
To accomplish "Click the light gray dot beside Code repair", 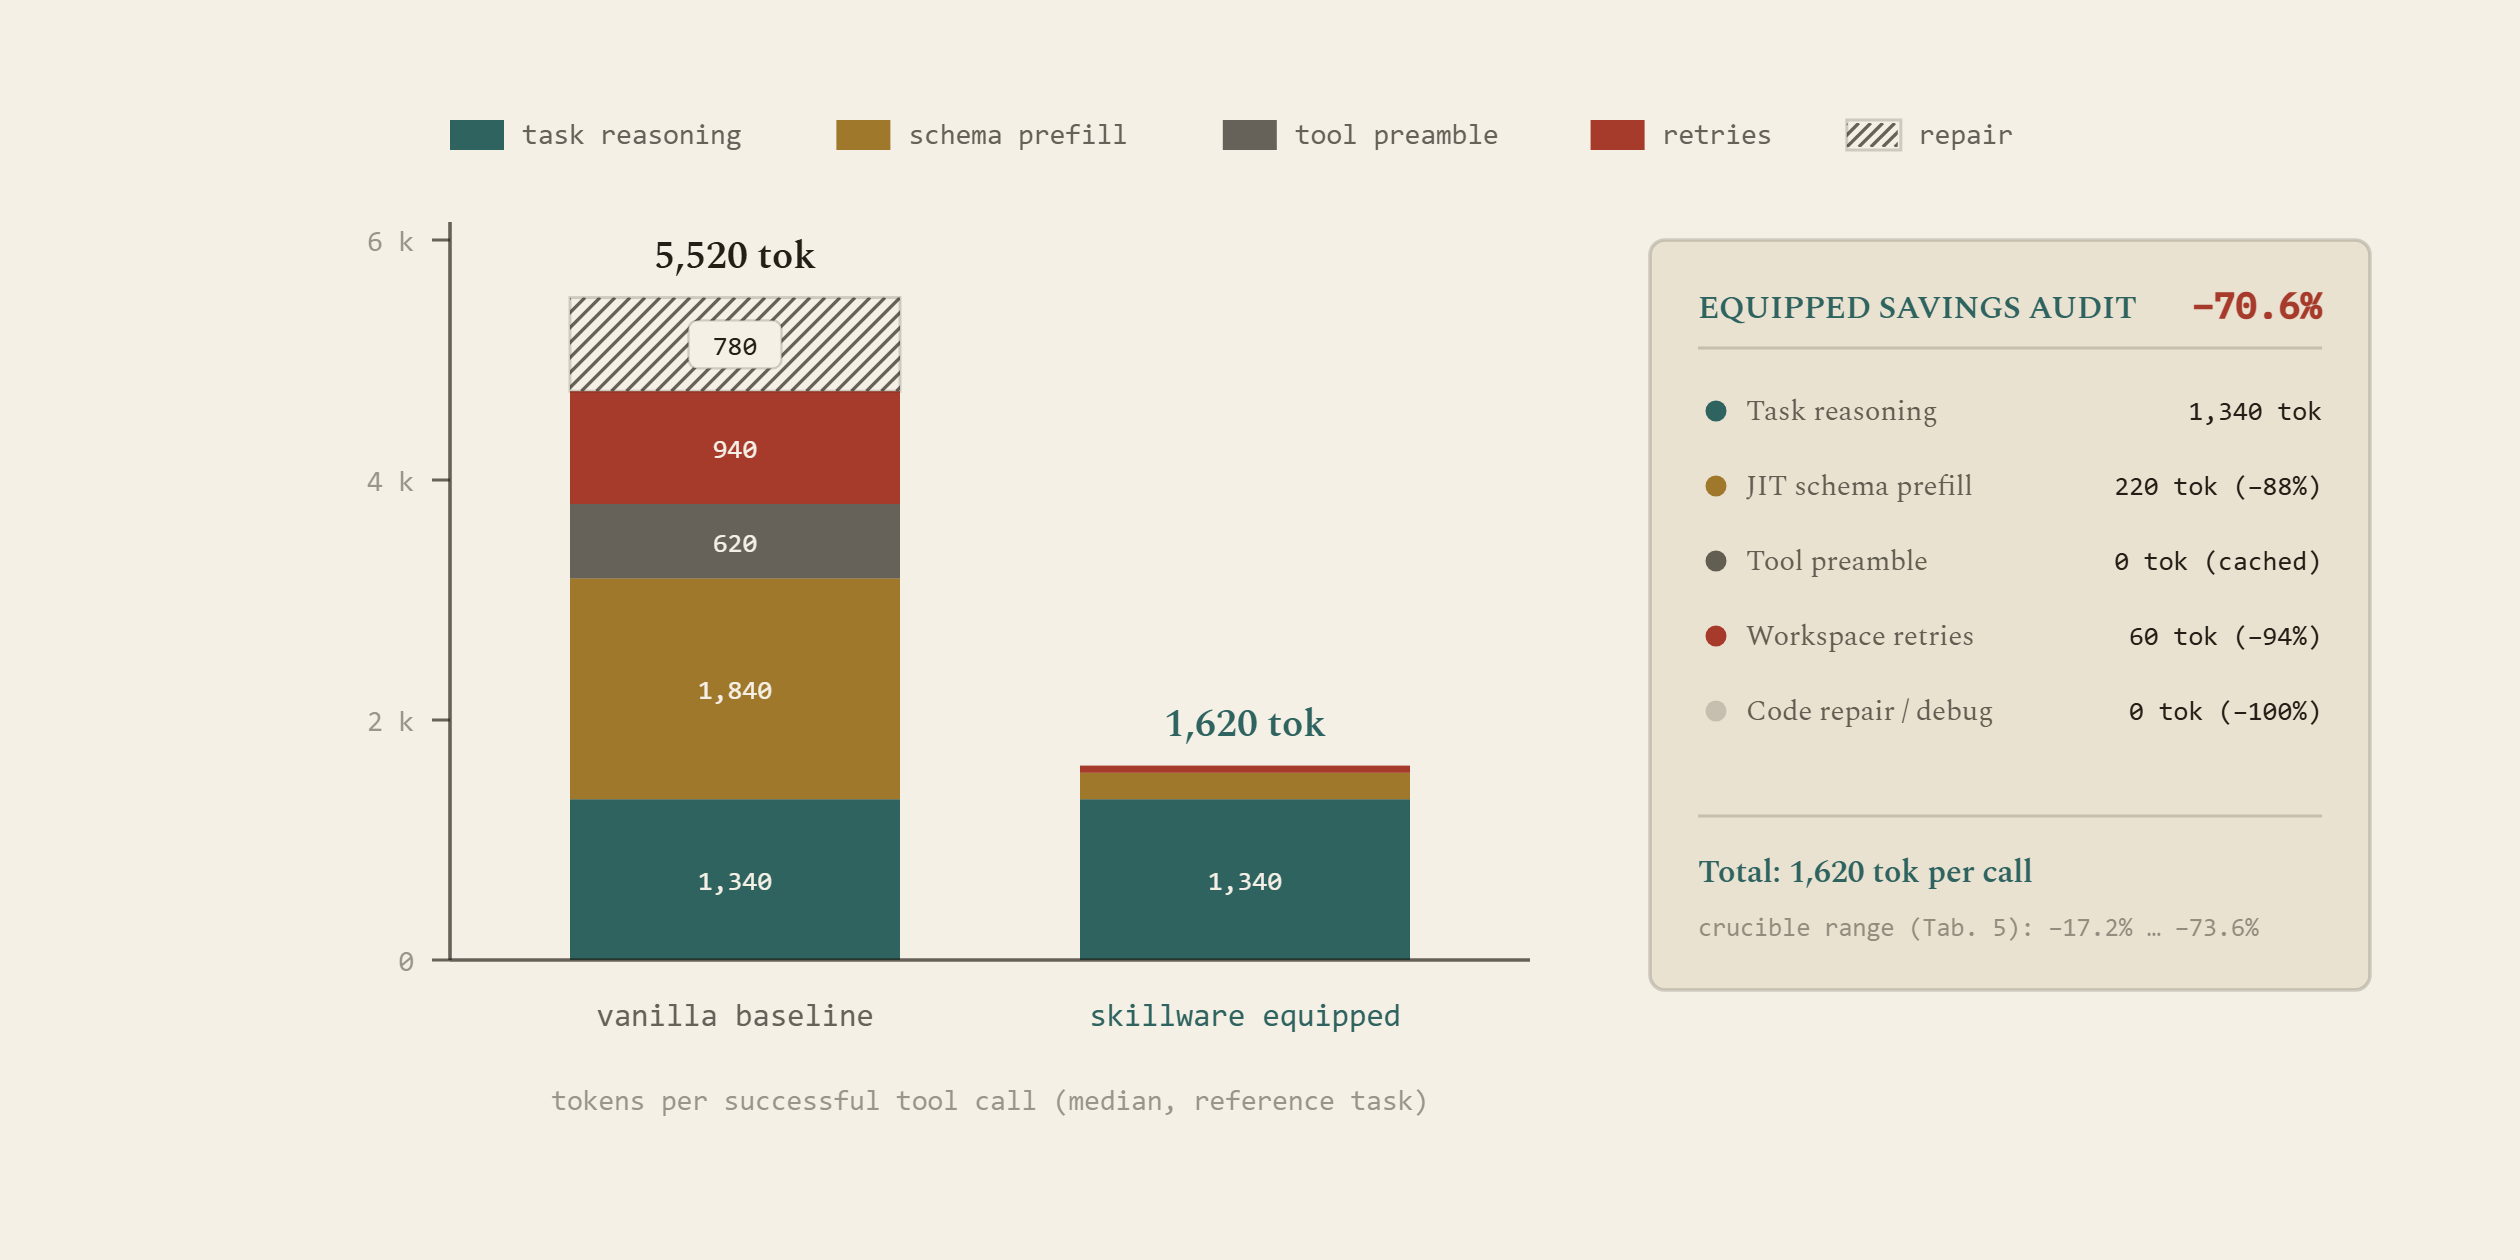I will [1716, 711].
